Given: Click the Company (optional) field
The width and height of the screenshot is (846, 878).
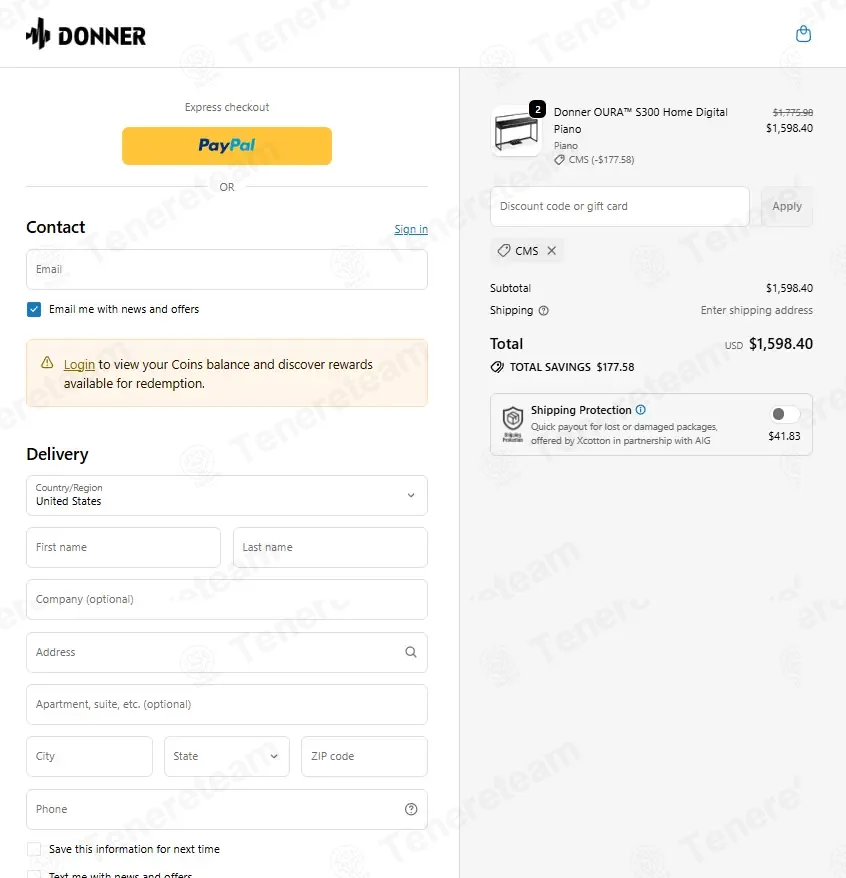Looking at the screenshot, I should (x=227, y=599).
